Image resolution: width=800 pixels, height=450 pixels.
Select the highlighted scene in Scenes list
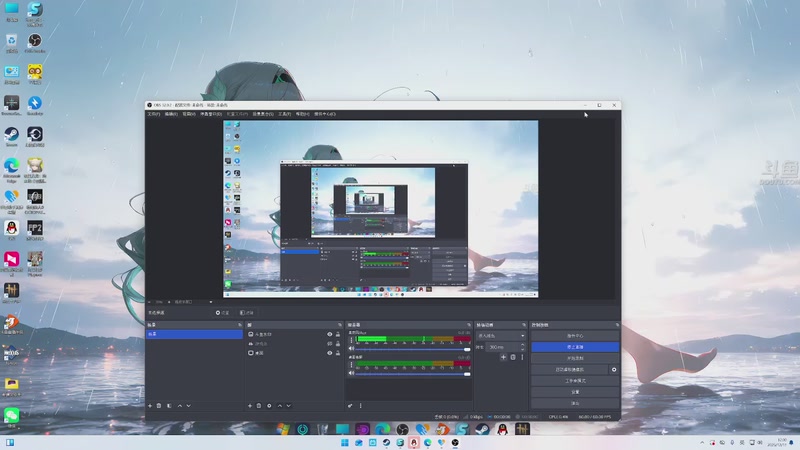tap(194, 334)
